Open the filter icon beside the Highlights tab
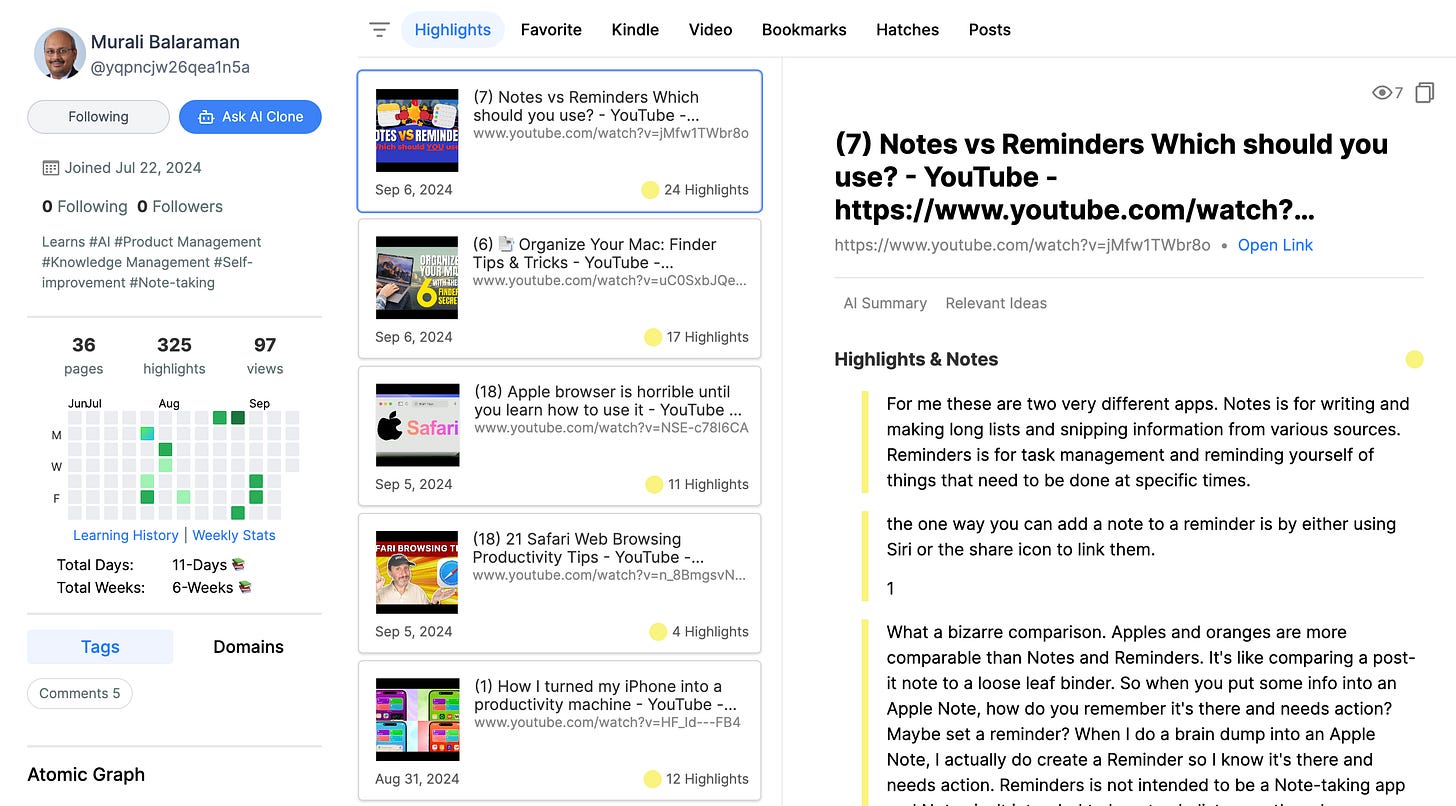Image resolution: width=1456 pixels, height=806 pixels. 379,30
